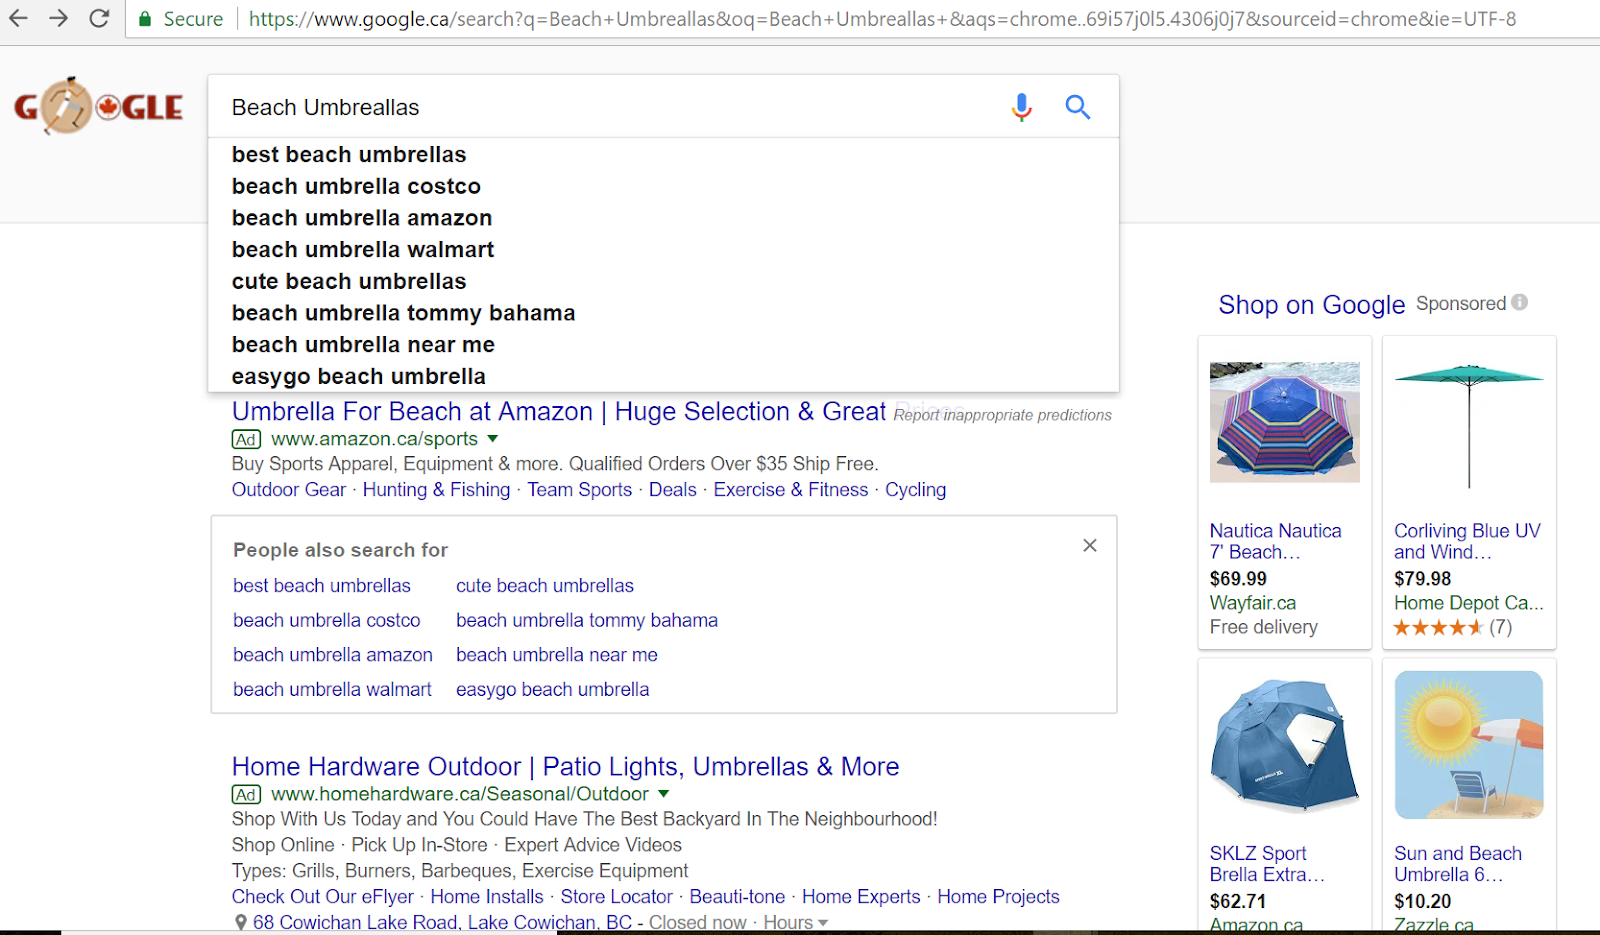Click the browser forward arrow
1600x935 pixels.
click(58, 18)
